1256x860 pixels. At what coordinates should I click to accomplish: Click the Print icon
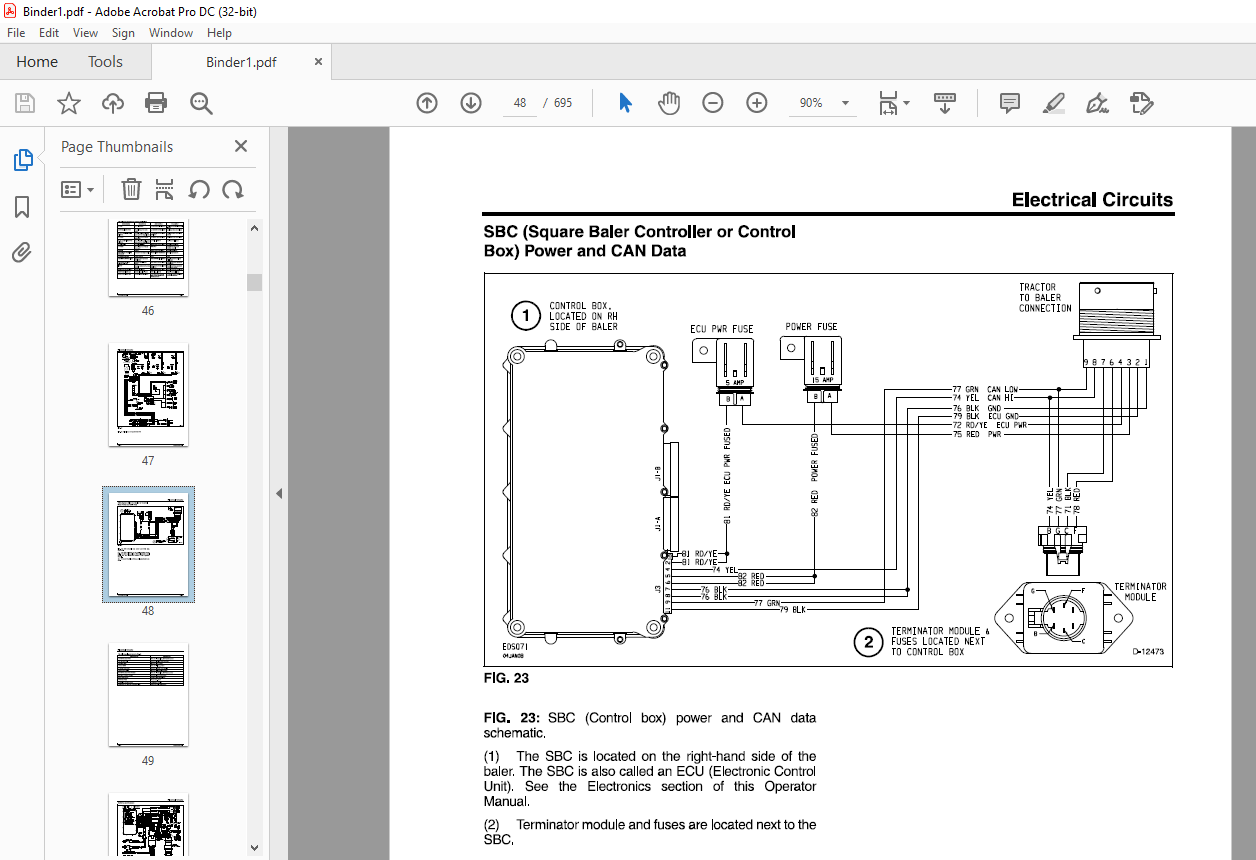(156, 103)
